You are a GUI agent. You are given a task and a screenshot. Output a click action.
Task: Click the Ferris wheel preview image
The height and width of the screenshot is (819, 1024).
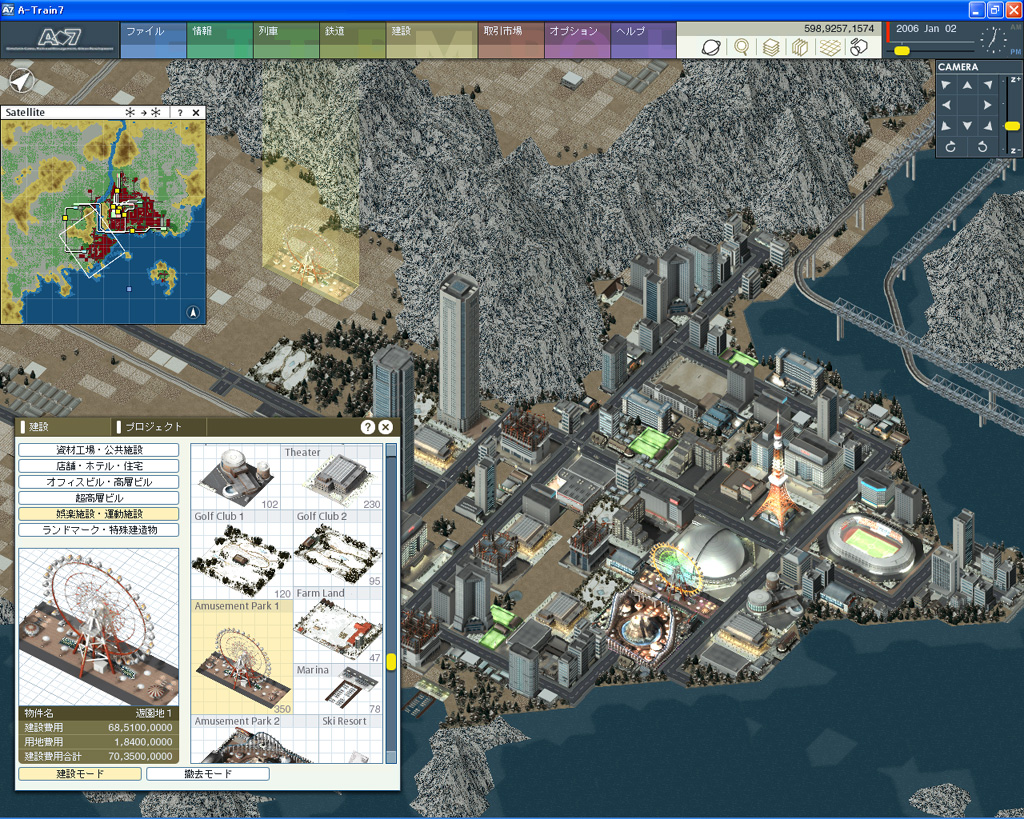[x=99, y=627]
